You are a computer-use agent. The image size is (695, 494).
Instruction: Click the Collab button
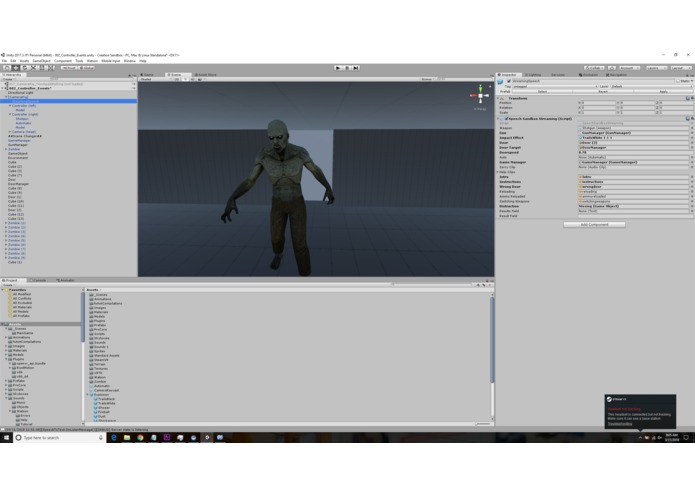pyautogui.click(x=594, y=68)
